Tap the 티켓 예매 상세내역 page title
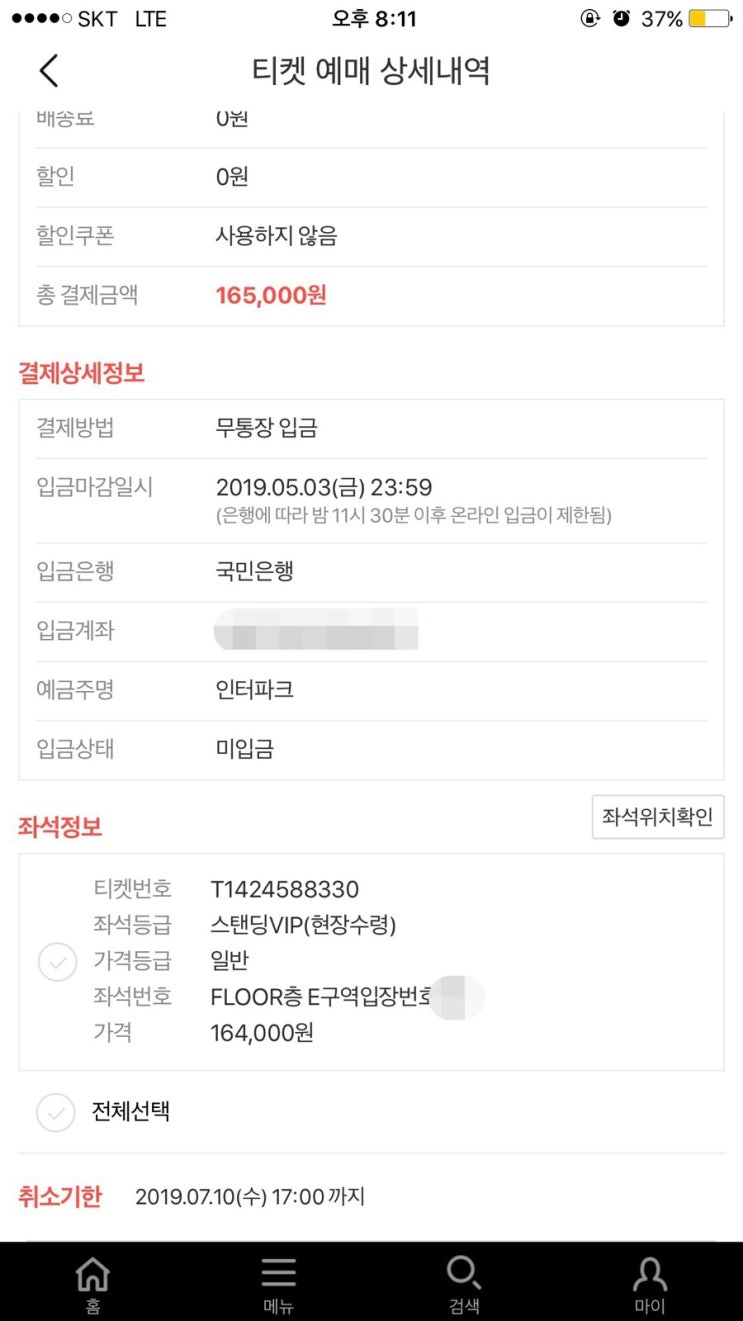The height and width of the screenshot is (1321, 743). 371,71
